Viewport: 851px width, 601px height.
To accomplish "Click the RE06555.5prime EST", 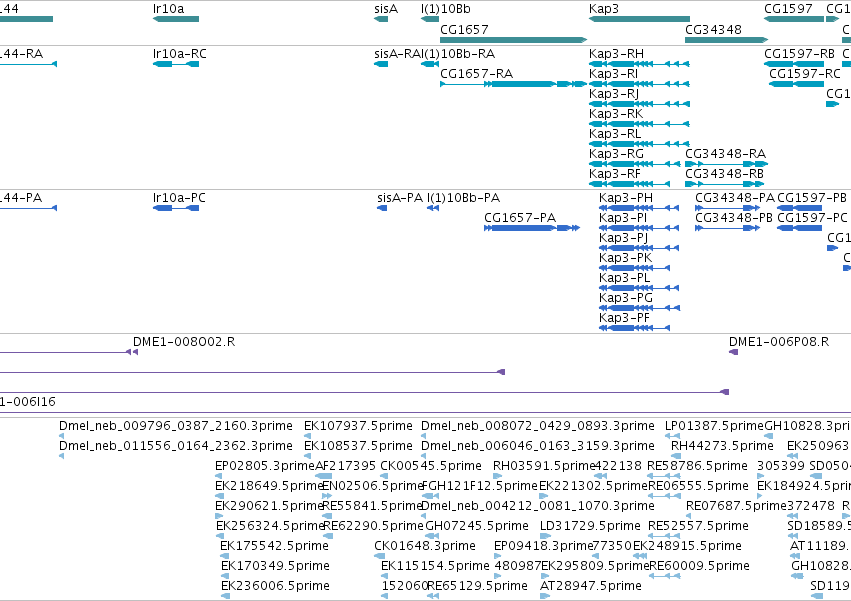I will click(664, 496).
